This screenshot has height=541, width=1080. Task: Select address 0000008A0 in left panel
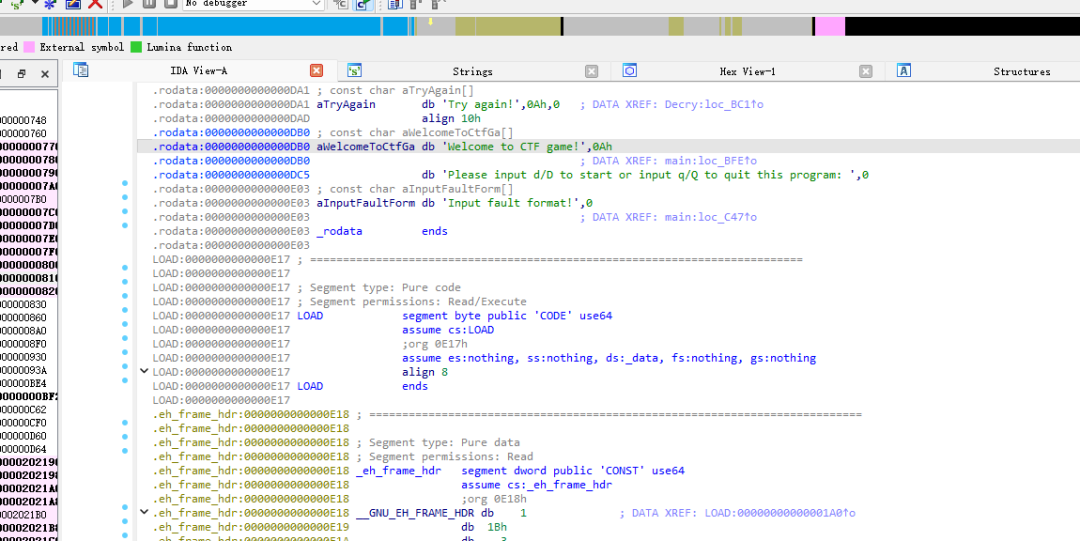[23, 330]
